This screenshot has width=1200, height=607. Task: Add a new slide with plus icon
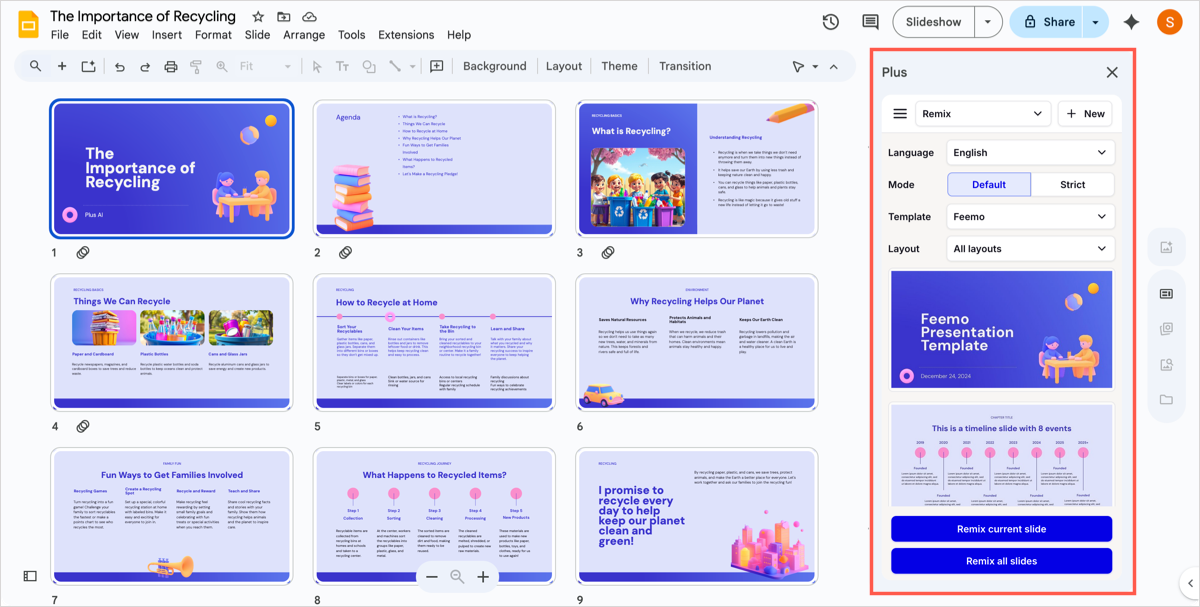click(62, 66)
